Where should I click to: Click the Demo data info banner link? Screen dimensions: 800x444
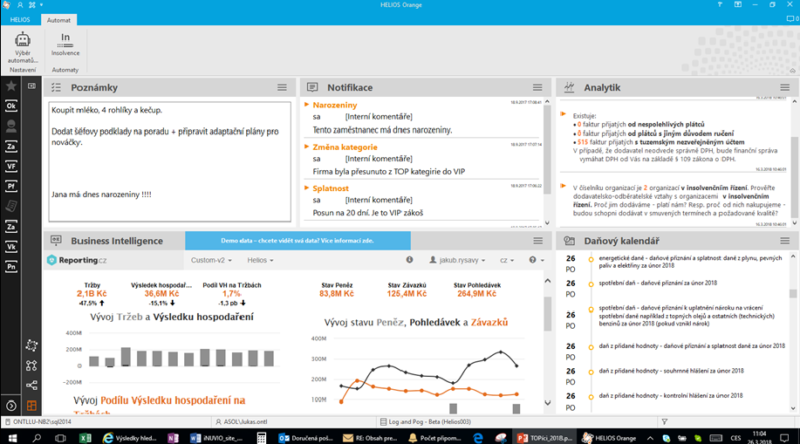pos(297,240)
